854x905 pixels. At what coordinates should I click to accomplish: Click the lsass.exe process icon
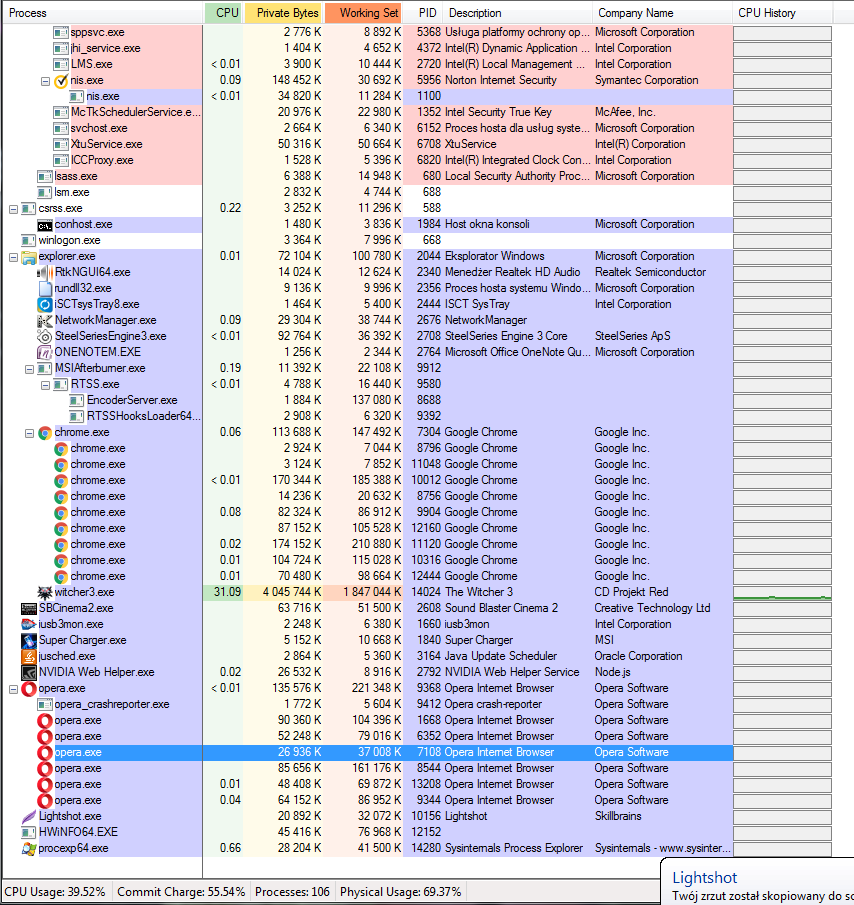coord(45,177)
